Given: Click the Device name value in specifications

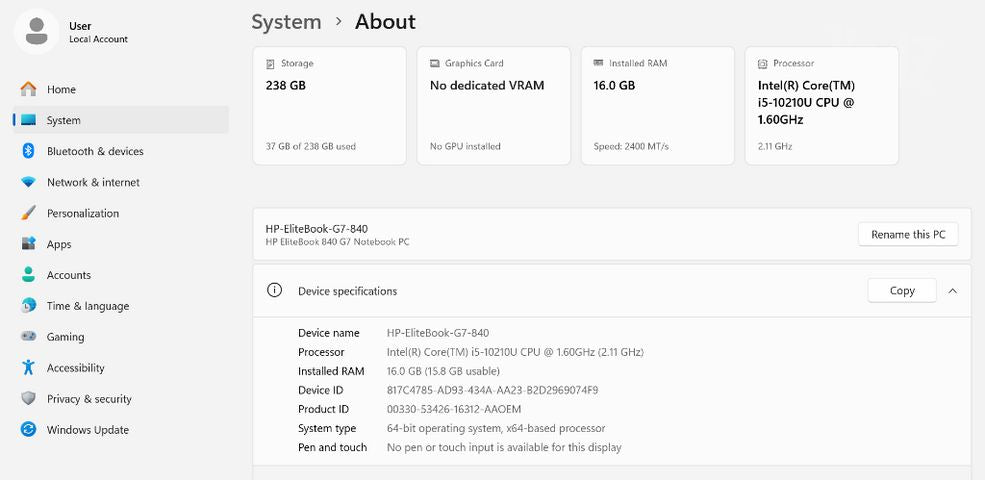Looking at the screenshot, I should 438,333.
